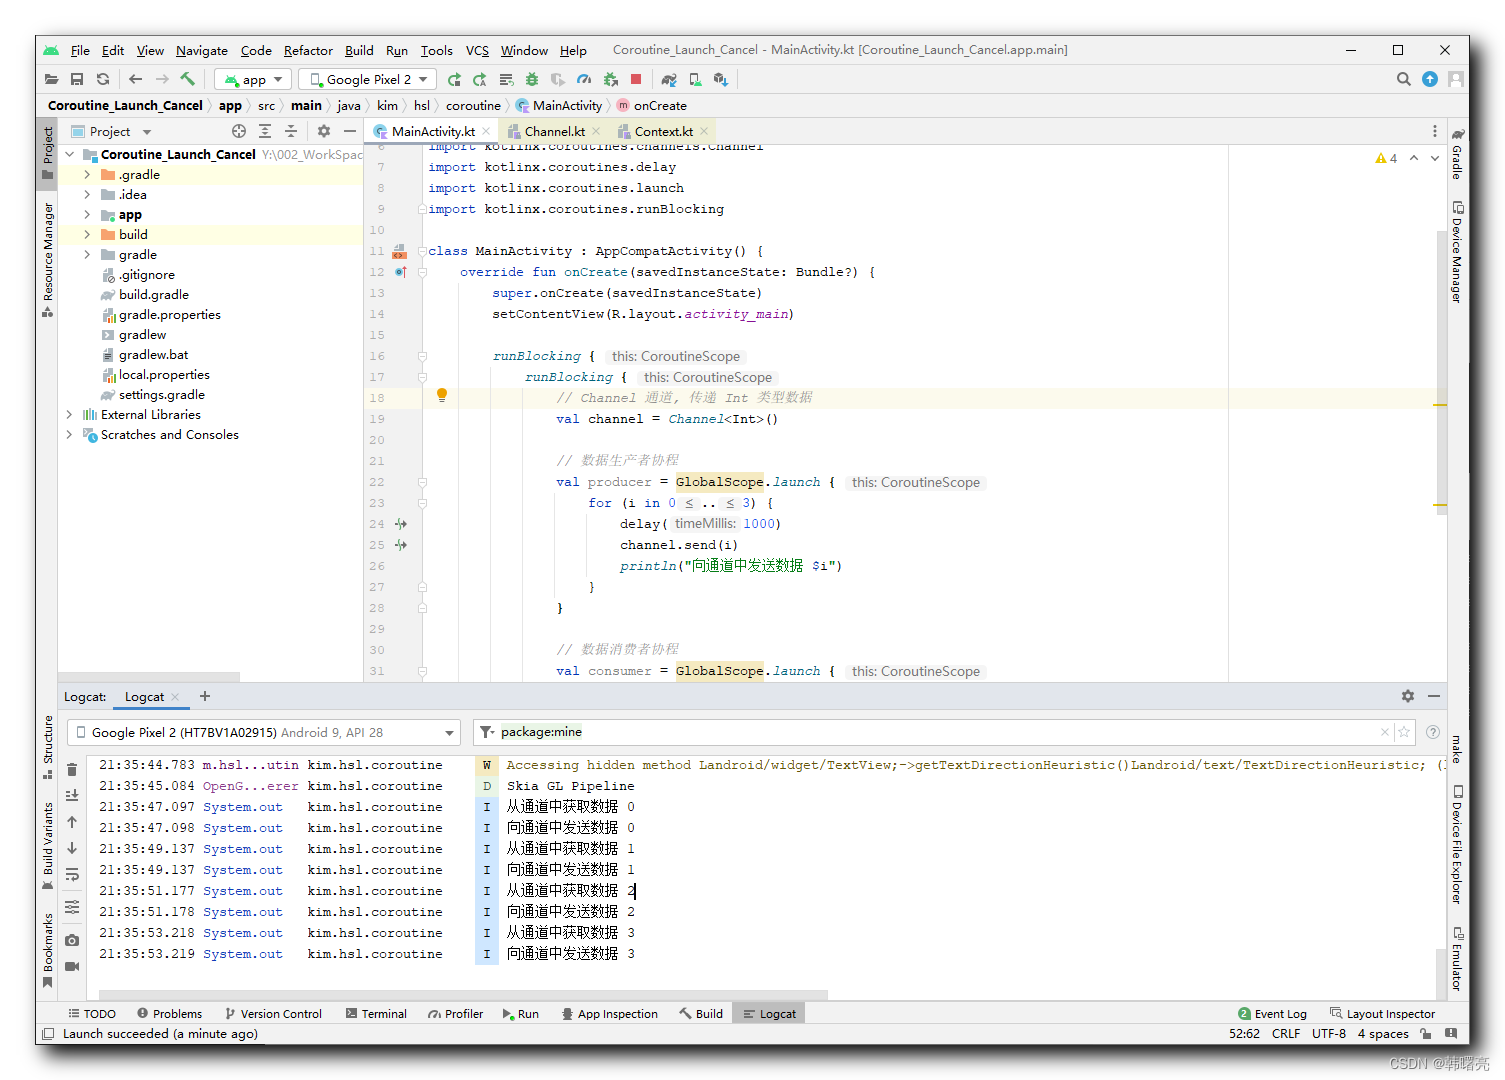Expand the .gradle folder
Image resolution: width=1505 pixels, height=1080 pixels.
[x=87, y=174]
